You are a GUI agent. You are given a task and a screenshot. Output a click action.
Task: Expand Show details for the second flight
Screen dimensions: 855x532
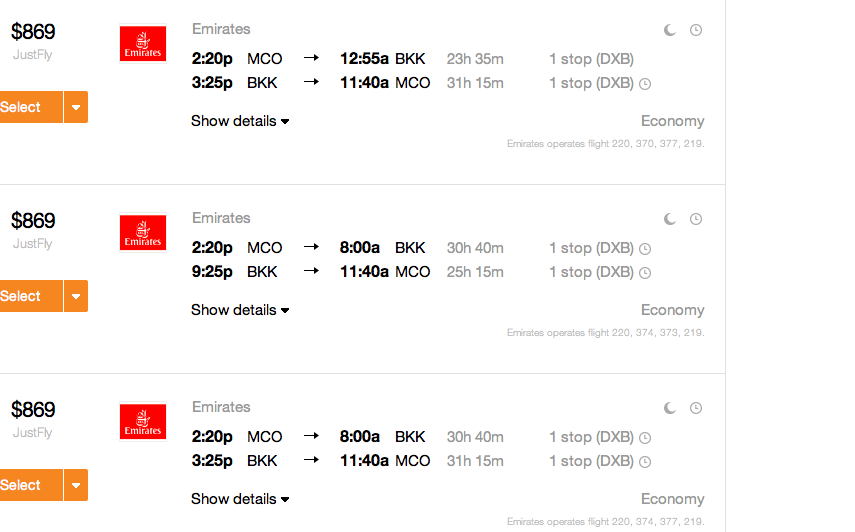point(240,310)
